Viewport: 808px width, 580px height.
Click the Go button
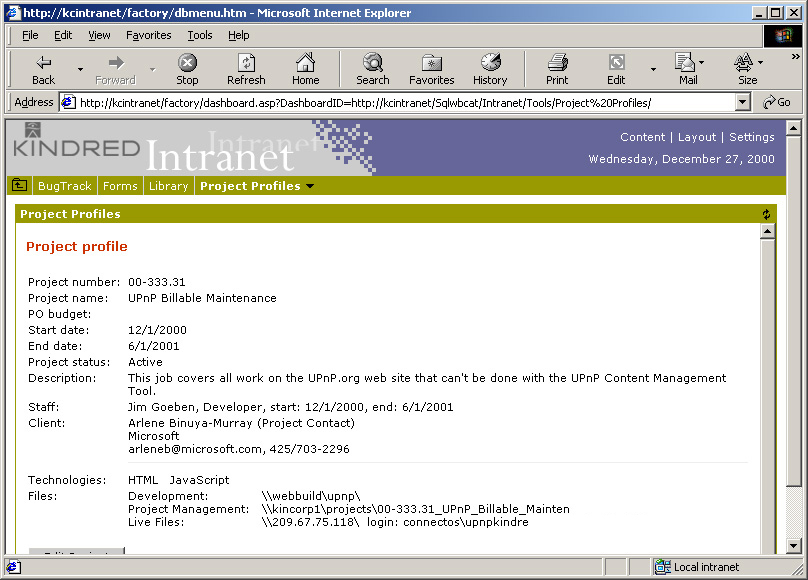pyautogui.click(x=777, y=102)
